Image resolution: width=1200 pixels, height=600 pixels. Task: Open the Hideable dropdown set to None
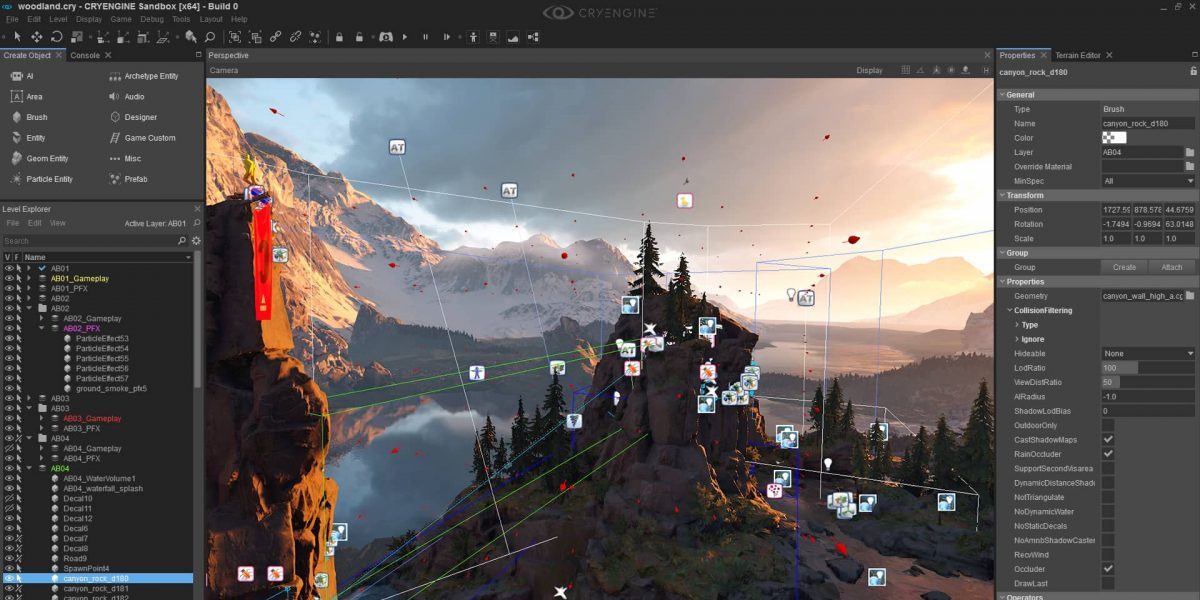coord(1147,353)
